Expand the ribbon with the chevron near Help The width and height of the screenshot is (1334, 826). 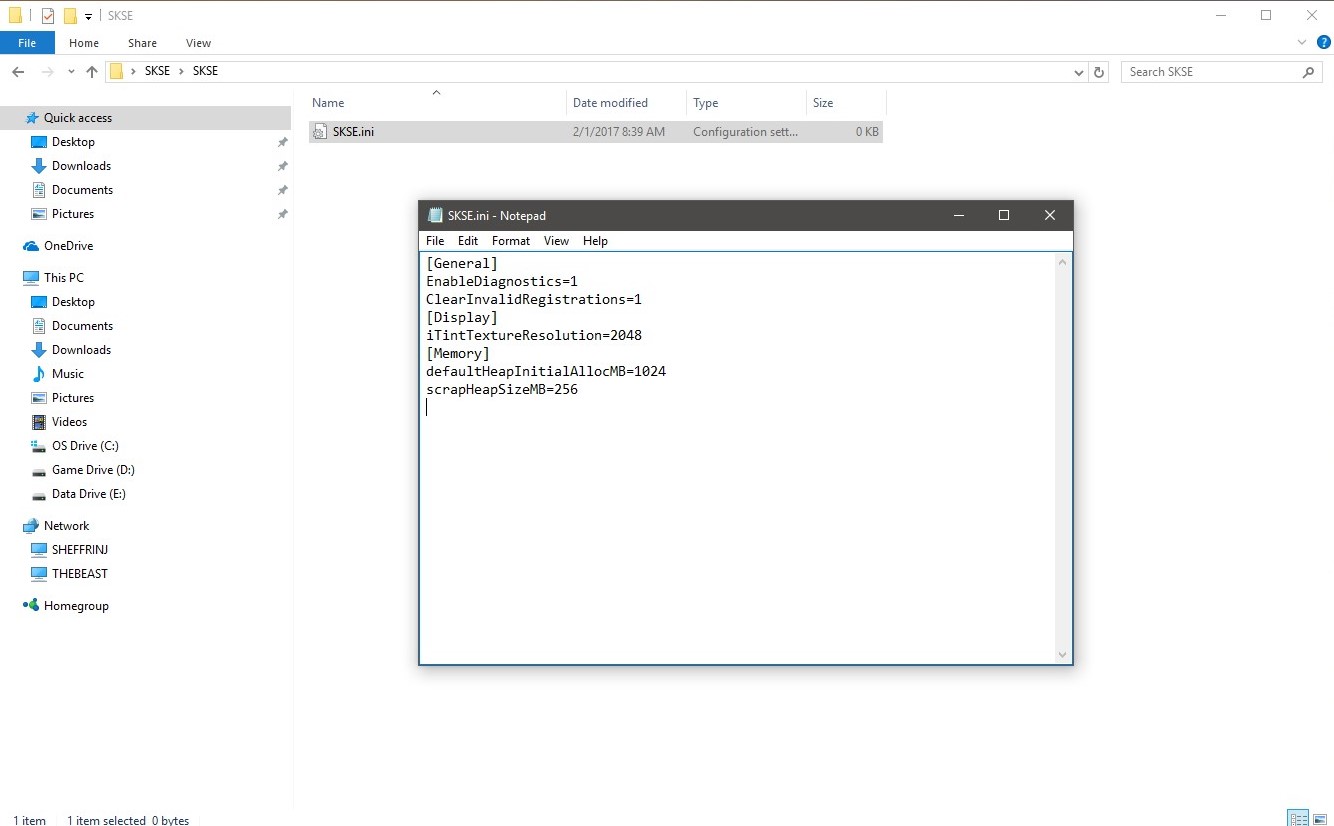(x=1301, y=43)
